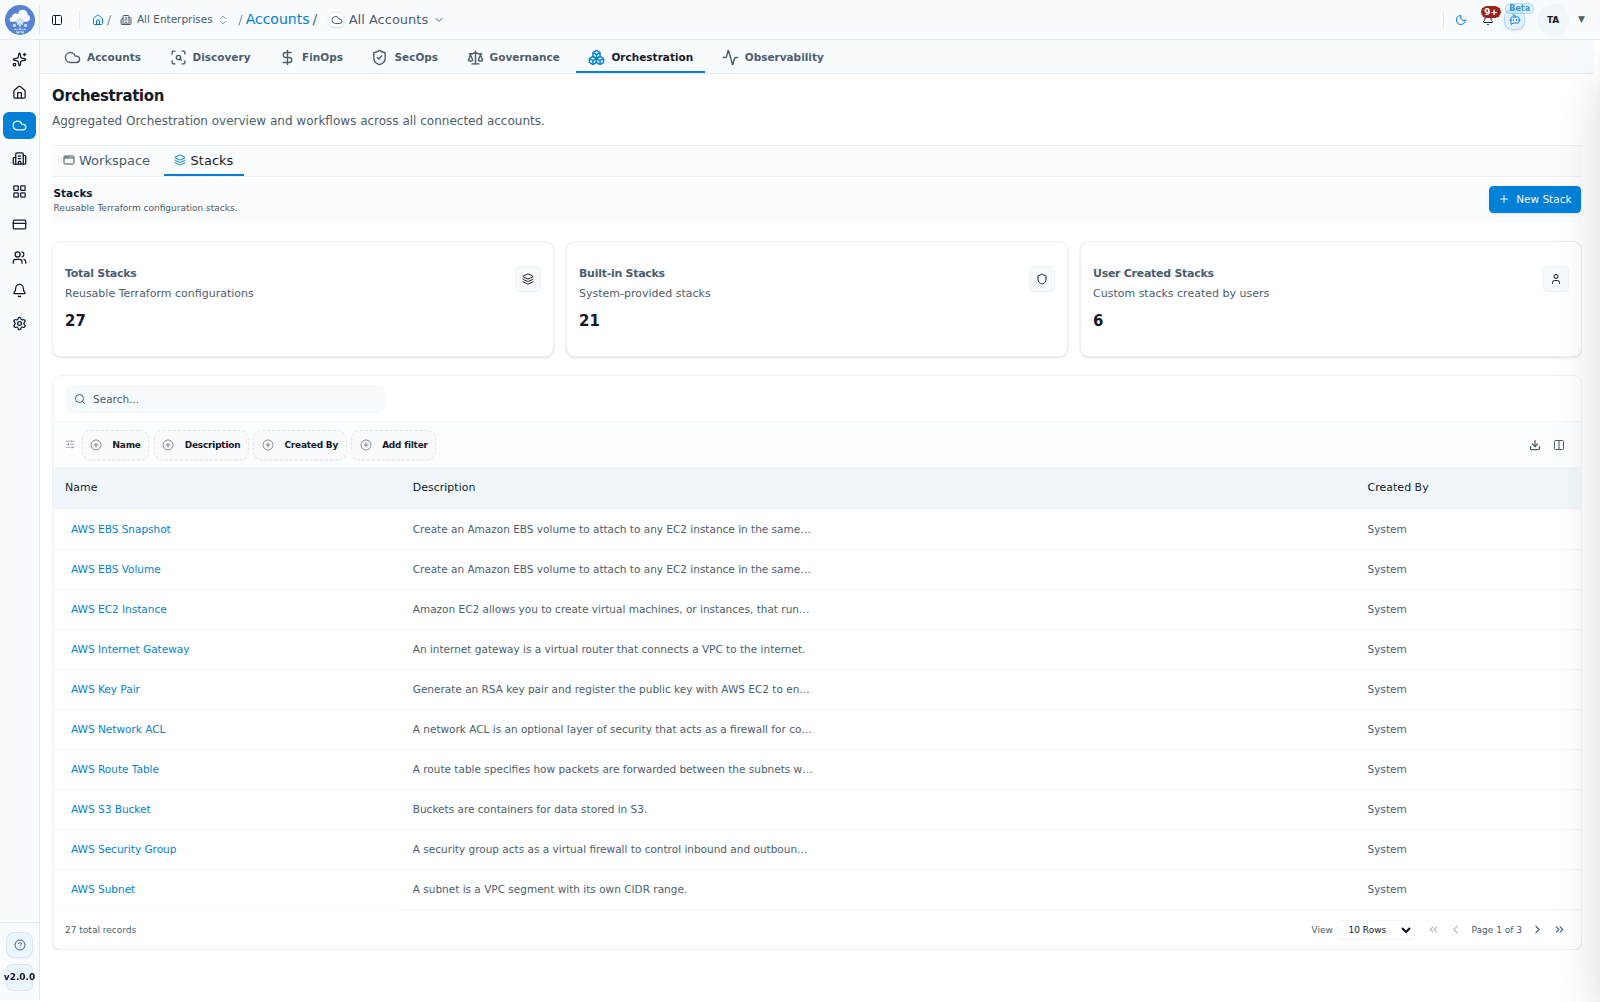Viewport: 1600px width, 1002px height.
Task: Open the All Enterprises selector
Action: (x=173, y=20)
